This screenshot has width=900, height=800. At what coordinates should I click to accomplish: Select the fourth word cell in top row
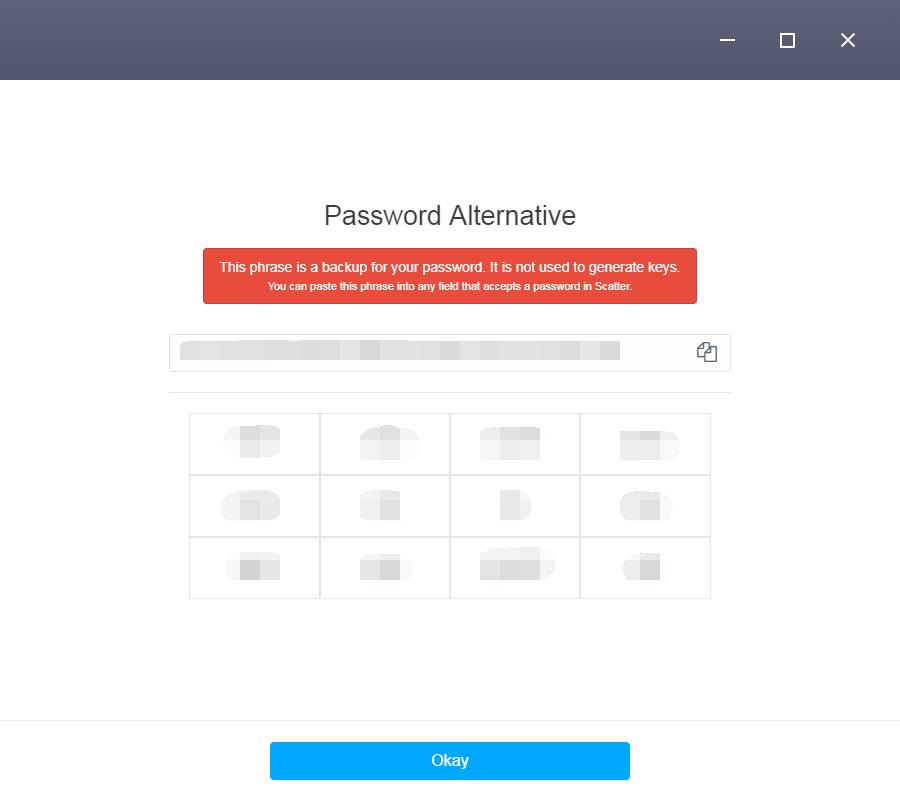point(645,444)
